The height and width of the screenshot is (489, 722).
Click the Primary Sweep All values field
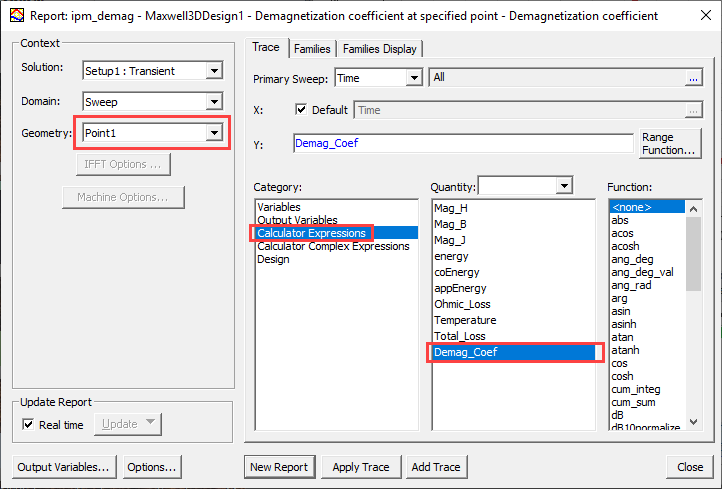(x=557, y=77)
